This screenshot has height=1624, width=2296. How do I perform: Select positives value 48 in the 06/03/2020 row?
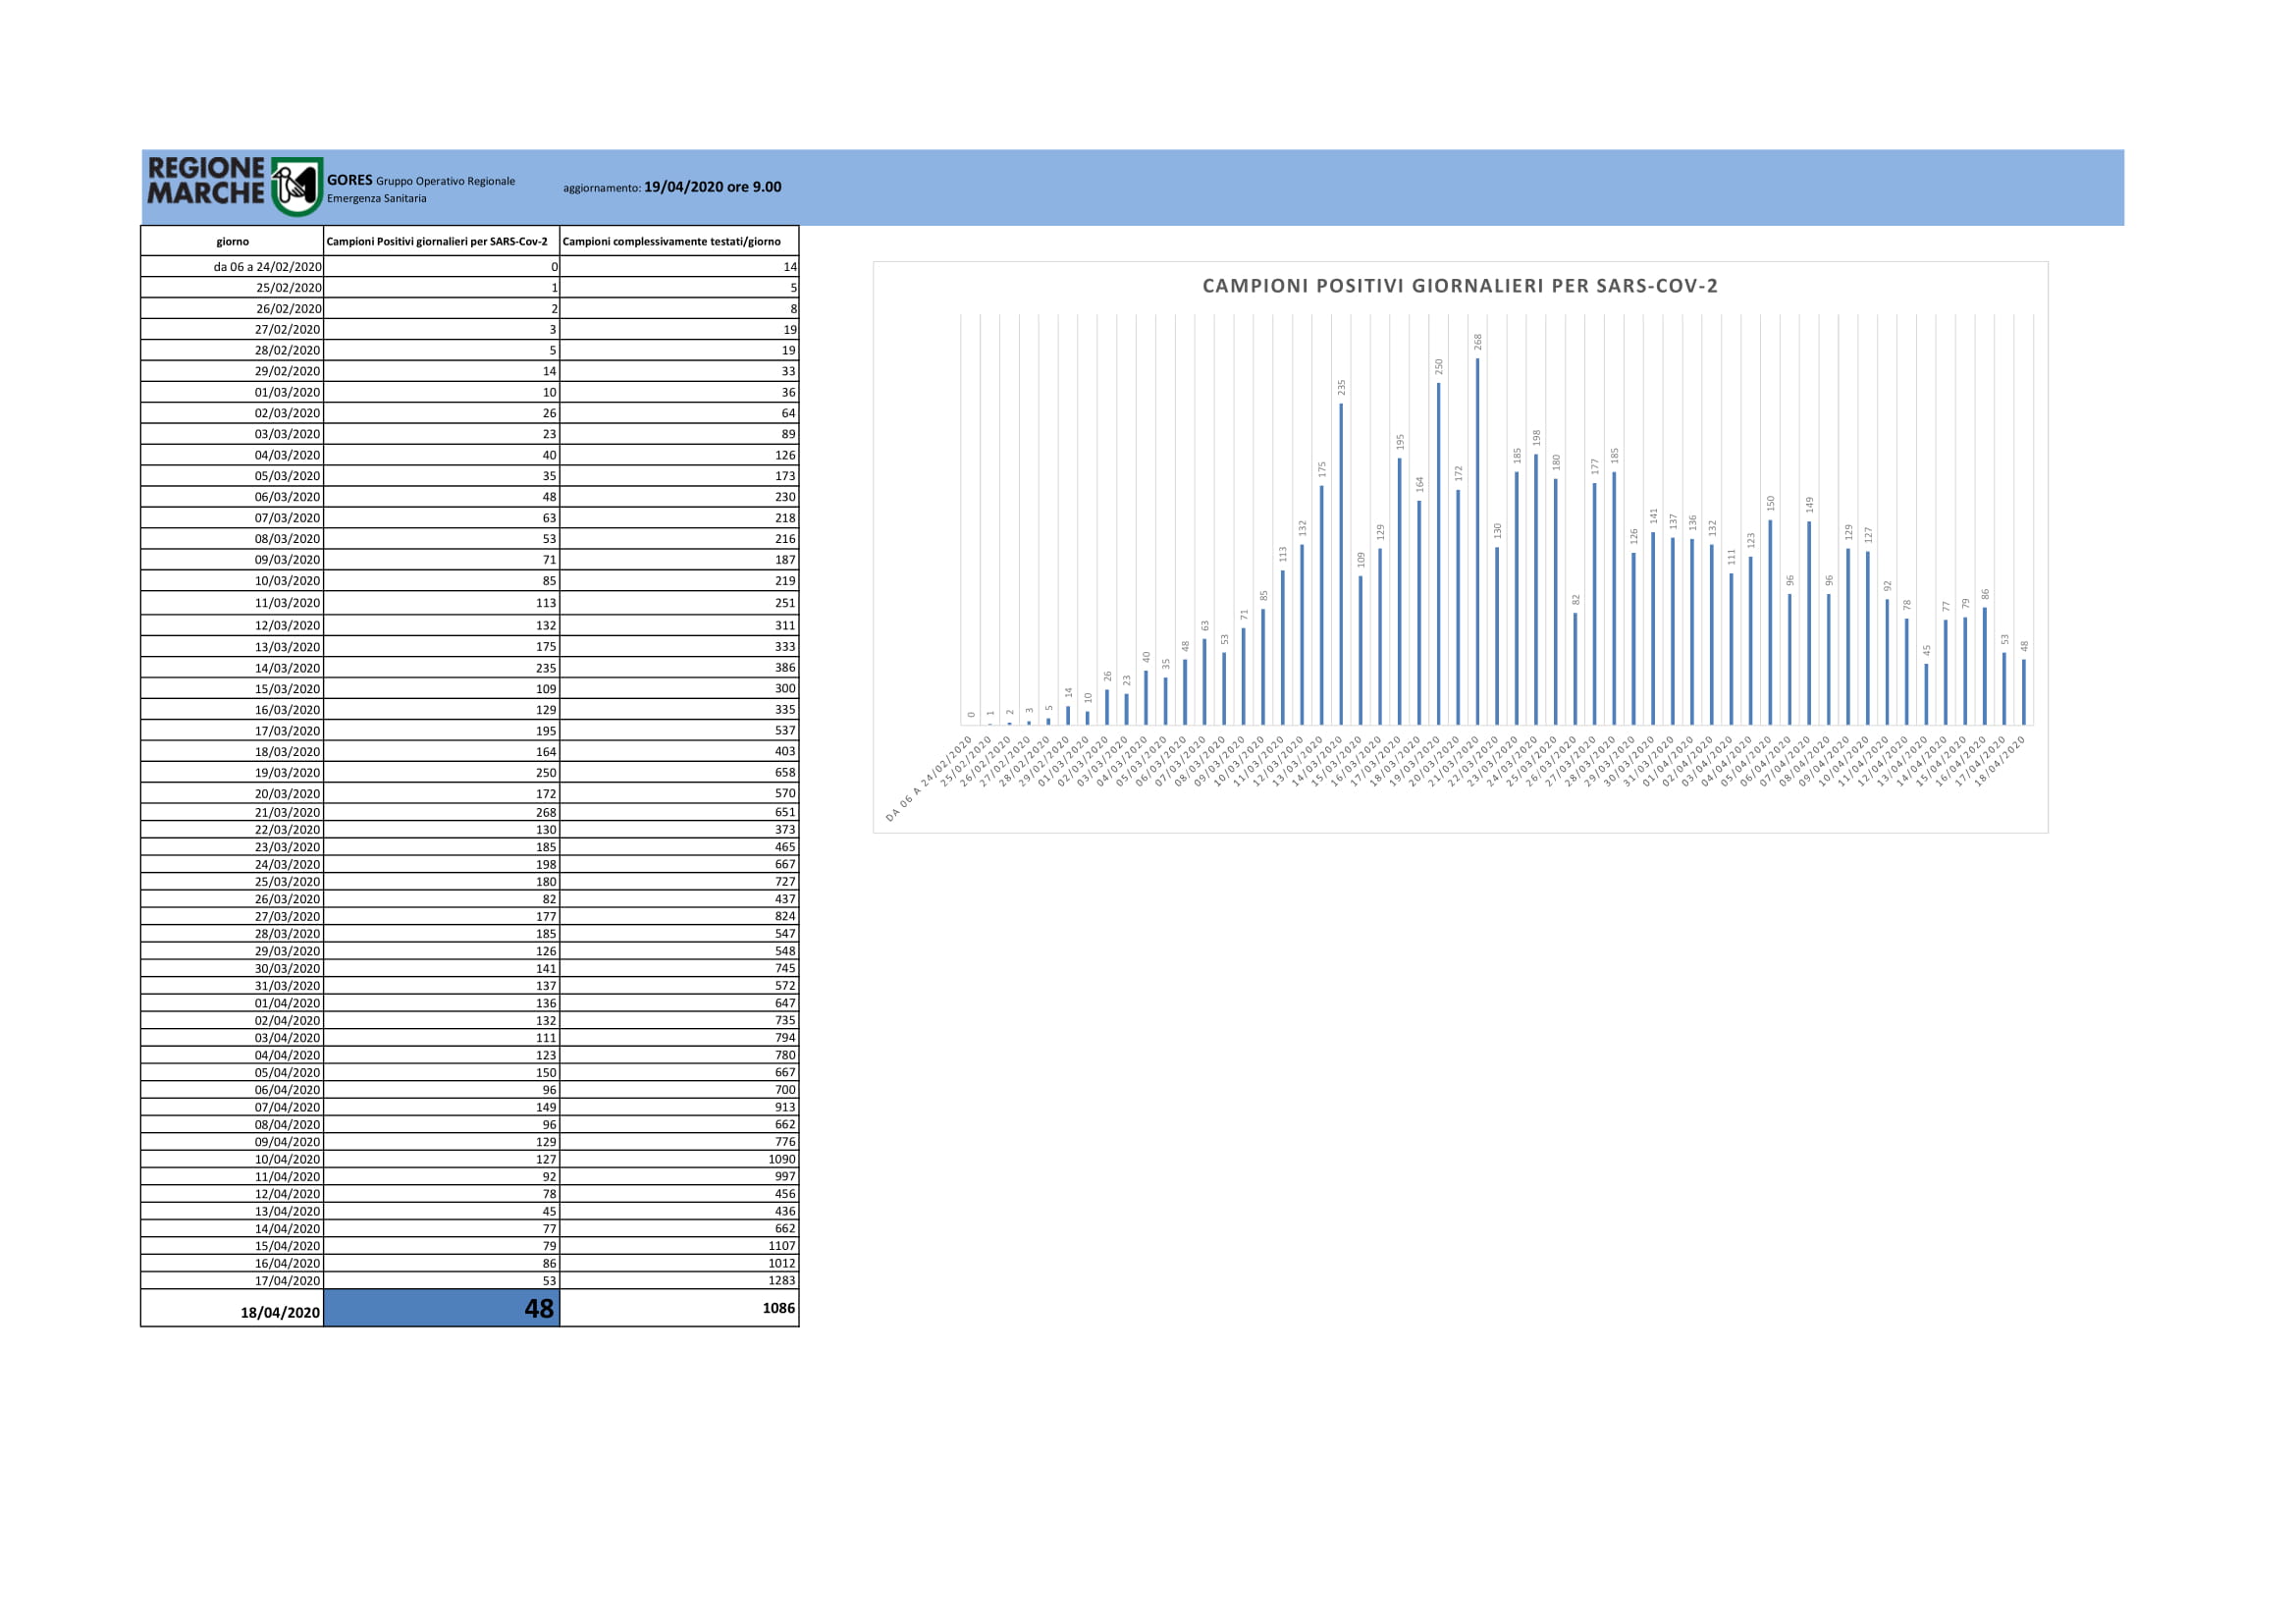tap(441, 497)
